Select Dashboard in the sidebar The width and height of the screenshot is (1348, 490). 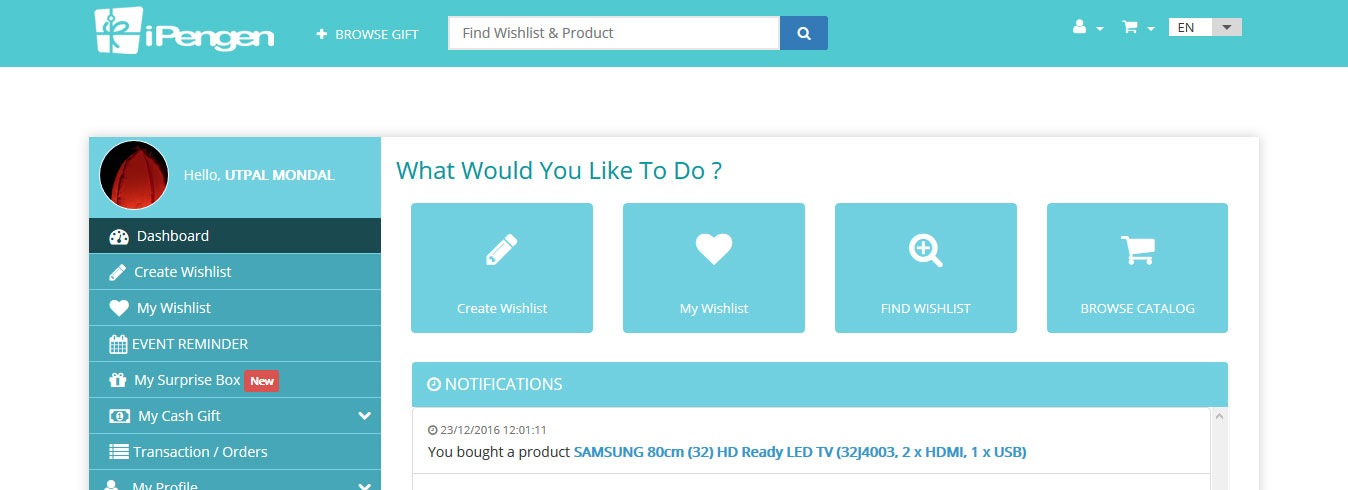[235, 236]
